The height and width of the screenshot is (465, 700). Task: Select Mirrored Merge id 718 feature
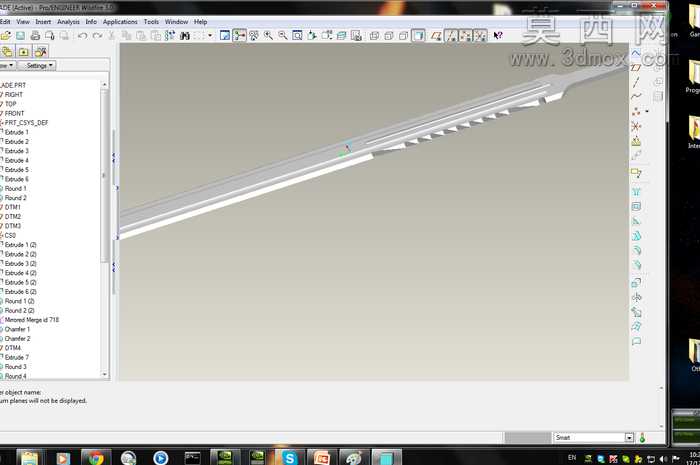point(31,320)
